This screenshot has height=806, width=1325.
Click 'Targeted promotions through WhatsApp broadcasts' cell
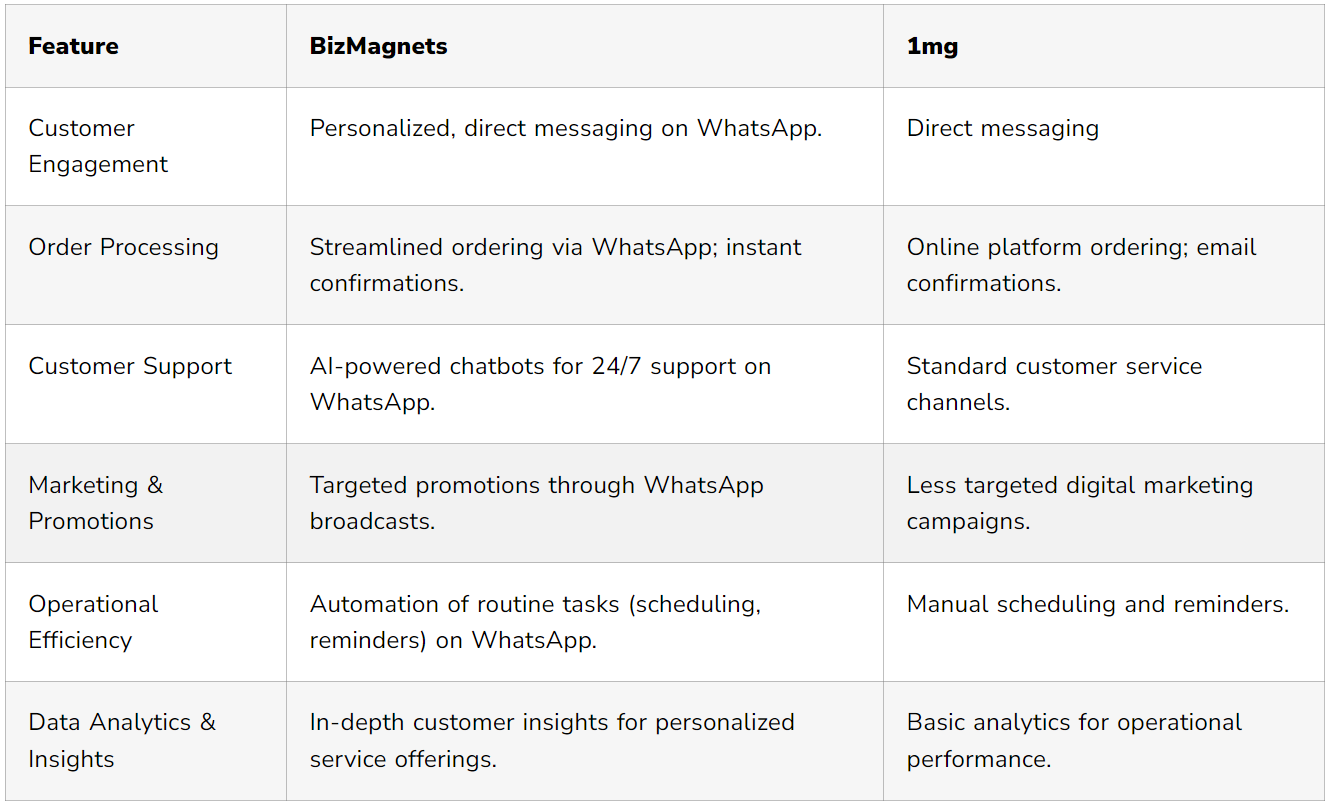click(536, 503)
